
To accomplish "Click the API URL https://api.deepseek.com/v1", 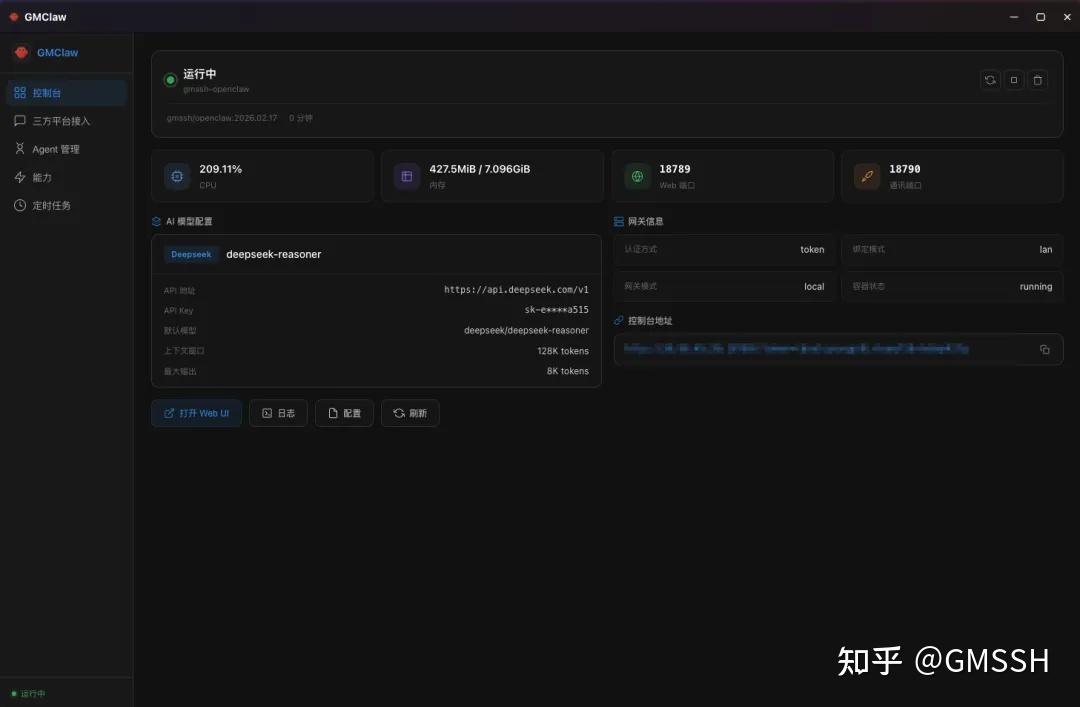I will 516,289.
